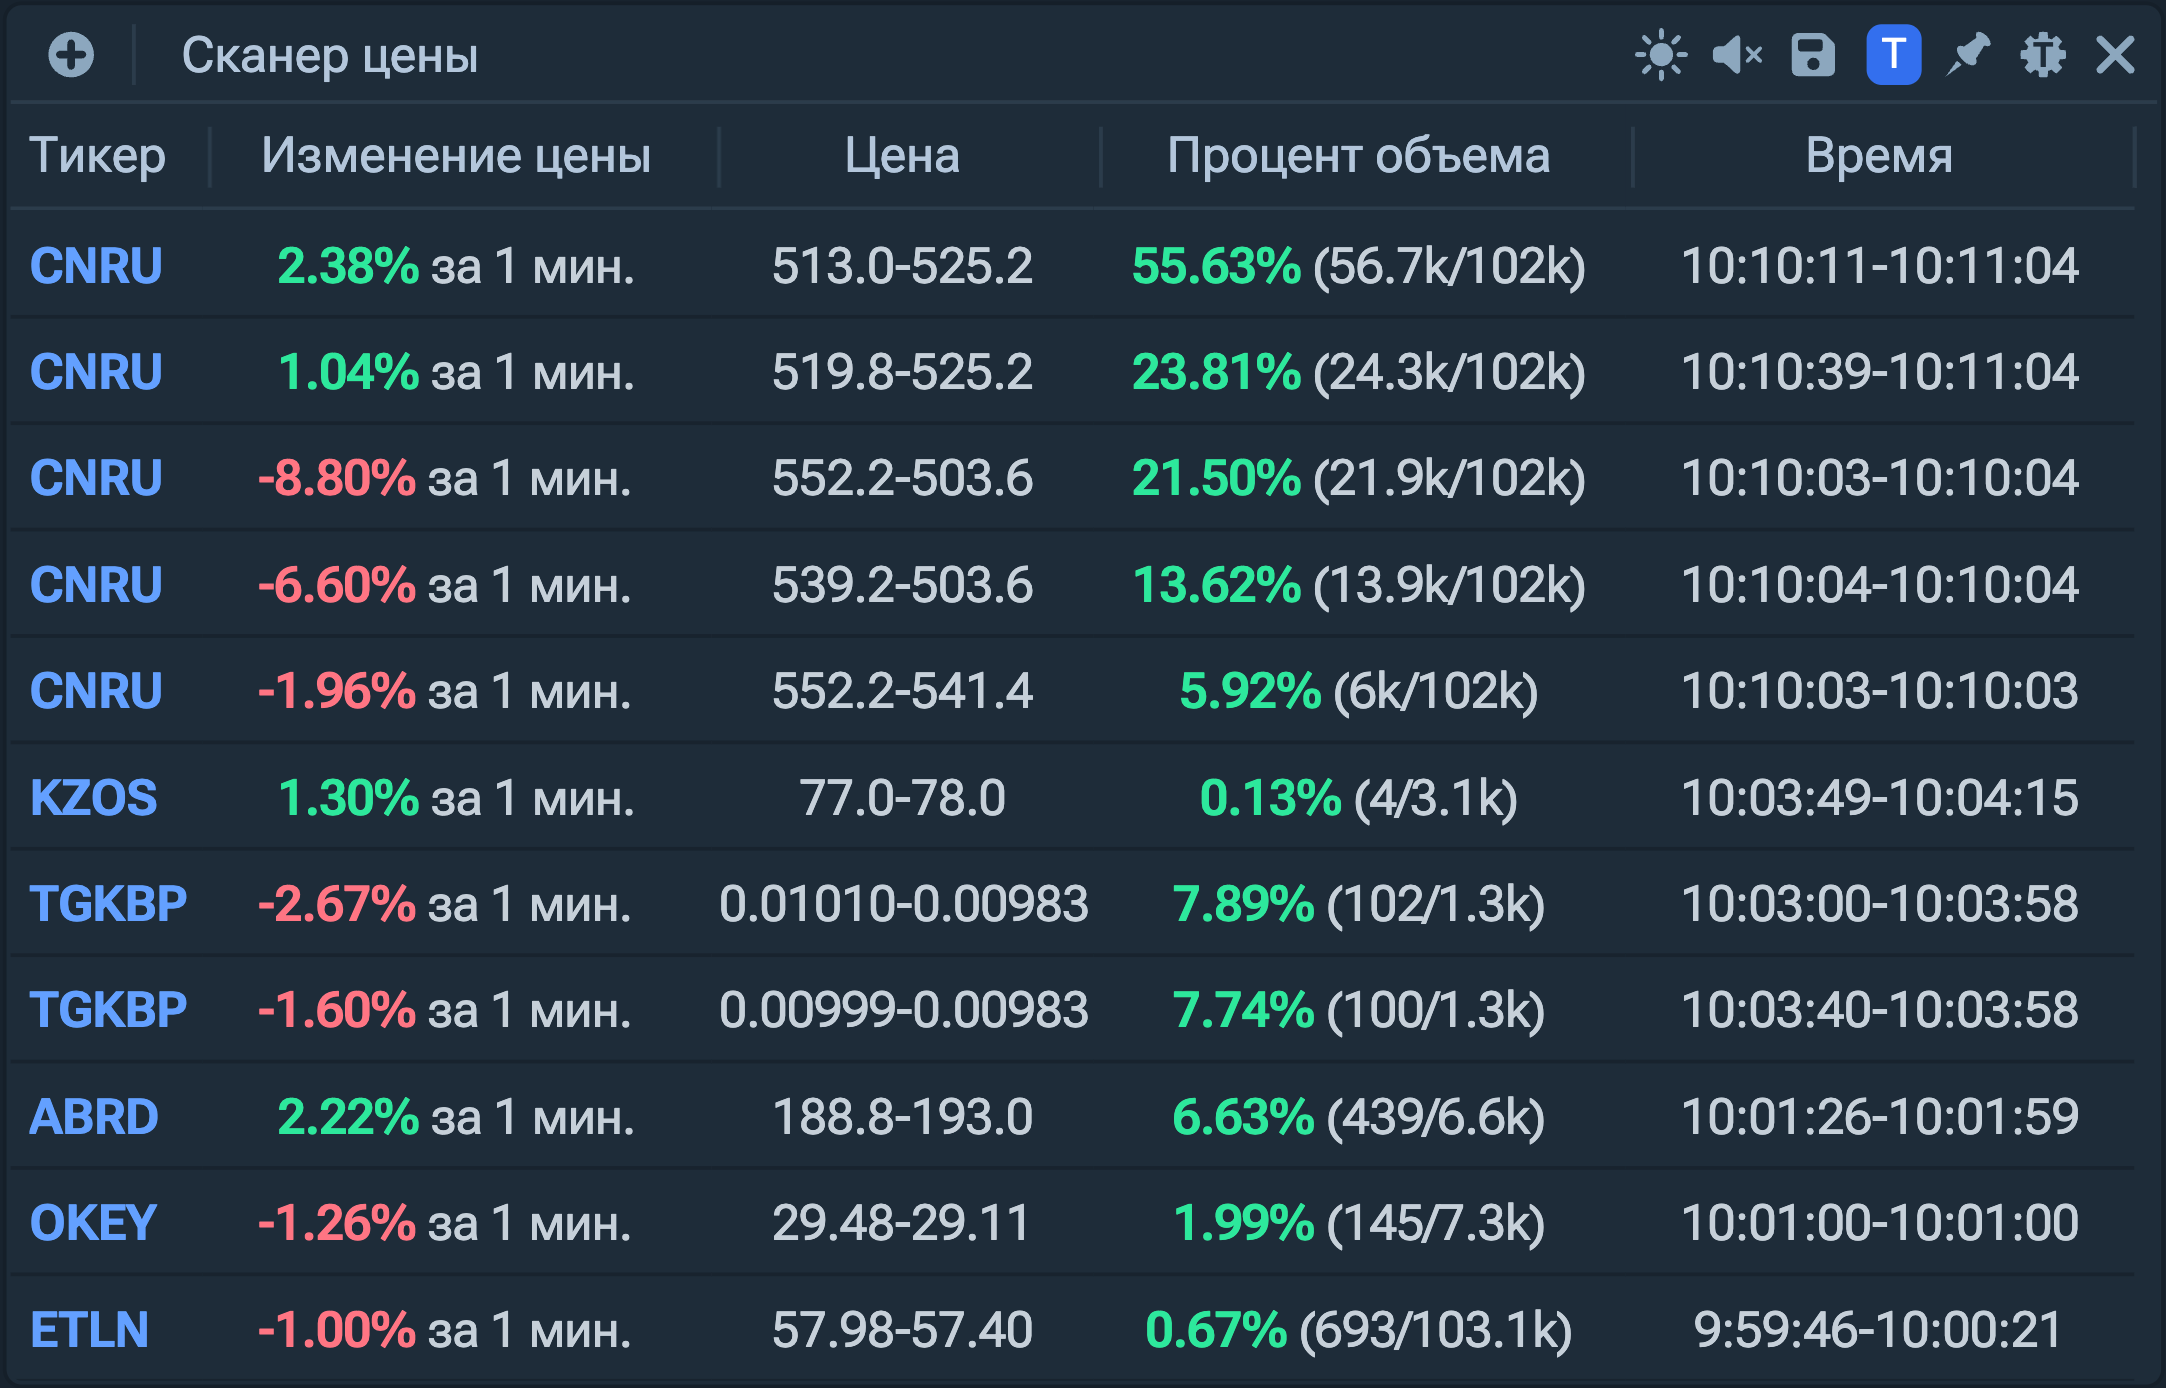The image size is (2166, 1388).
Task: Open the ETLN ticker link
Action: click(x=89, y=1330)
